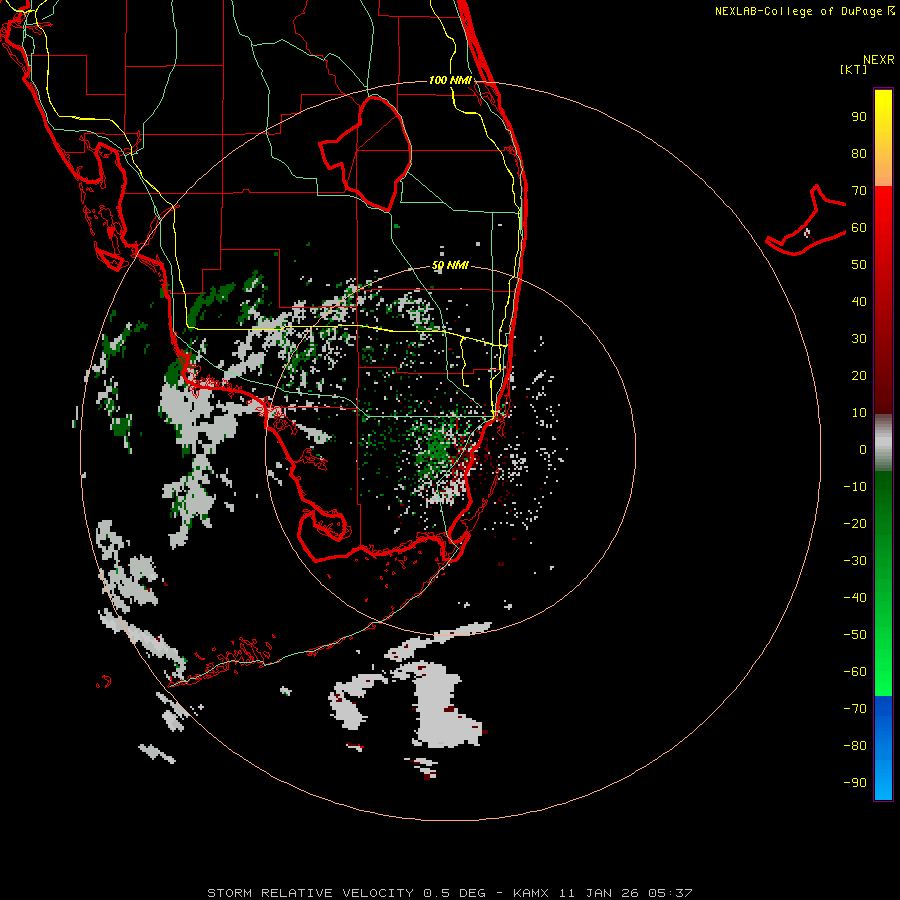
Task: Click the 40 value on the velocity scale
Action: point(859,302)
